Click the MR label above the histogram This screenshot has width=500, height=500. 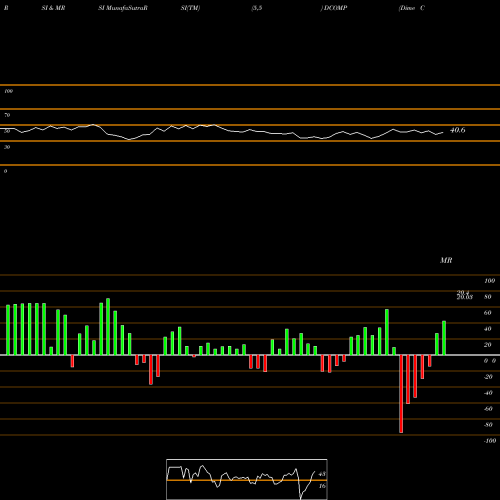click(446, 260)
